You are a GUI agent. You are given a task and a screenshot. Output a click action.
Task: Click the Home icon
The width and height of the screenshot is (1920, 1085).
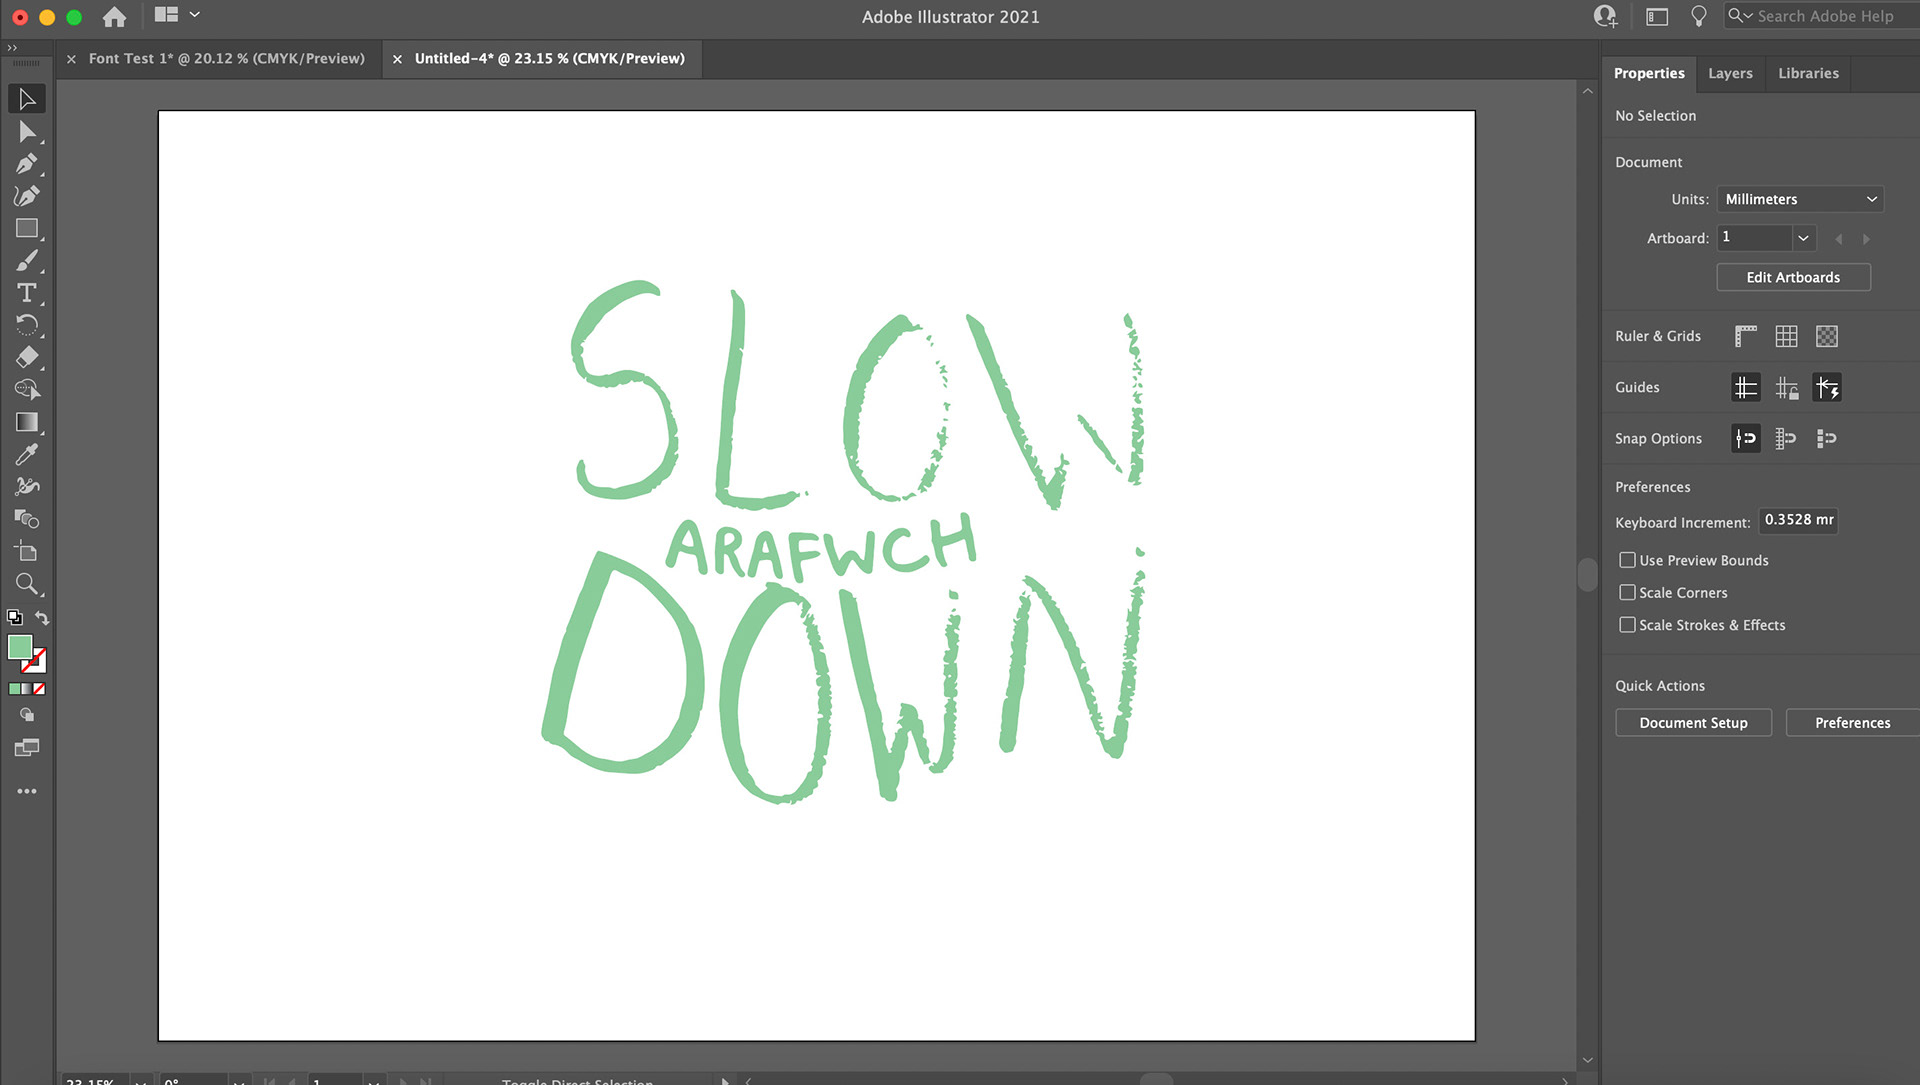[x=115, y=16]
